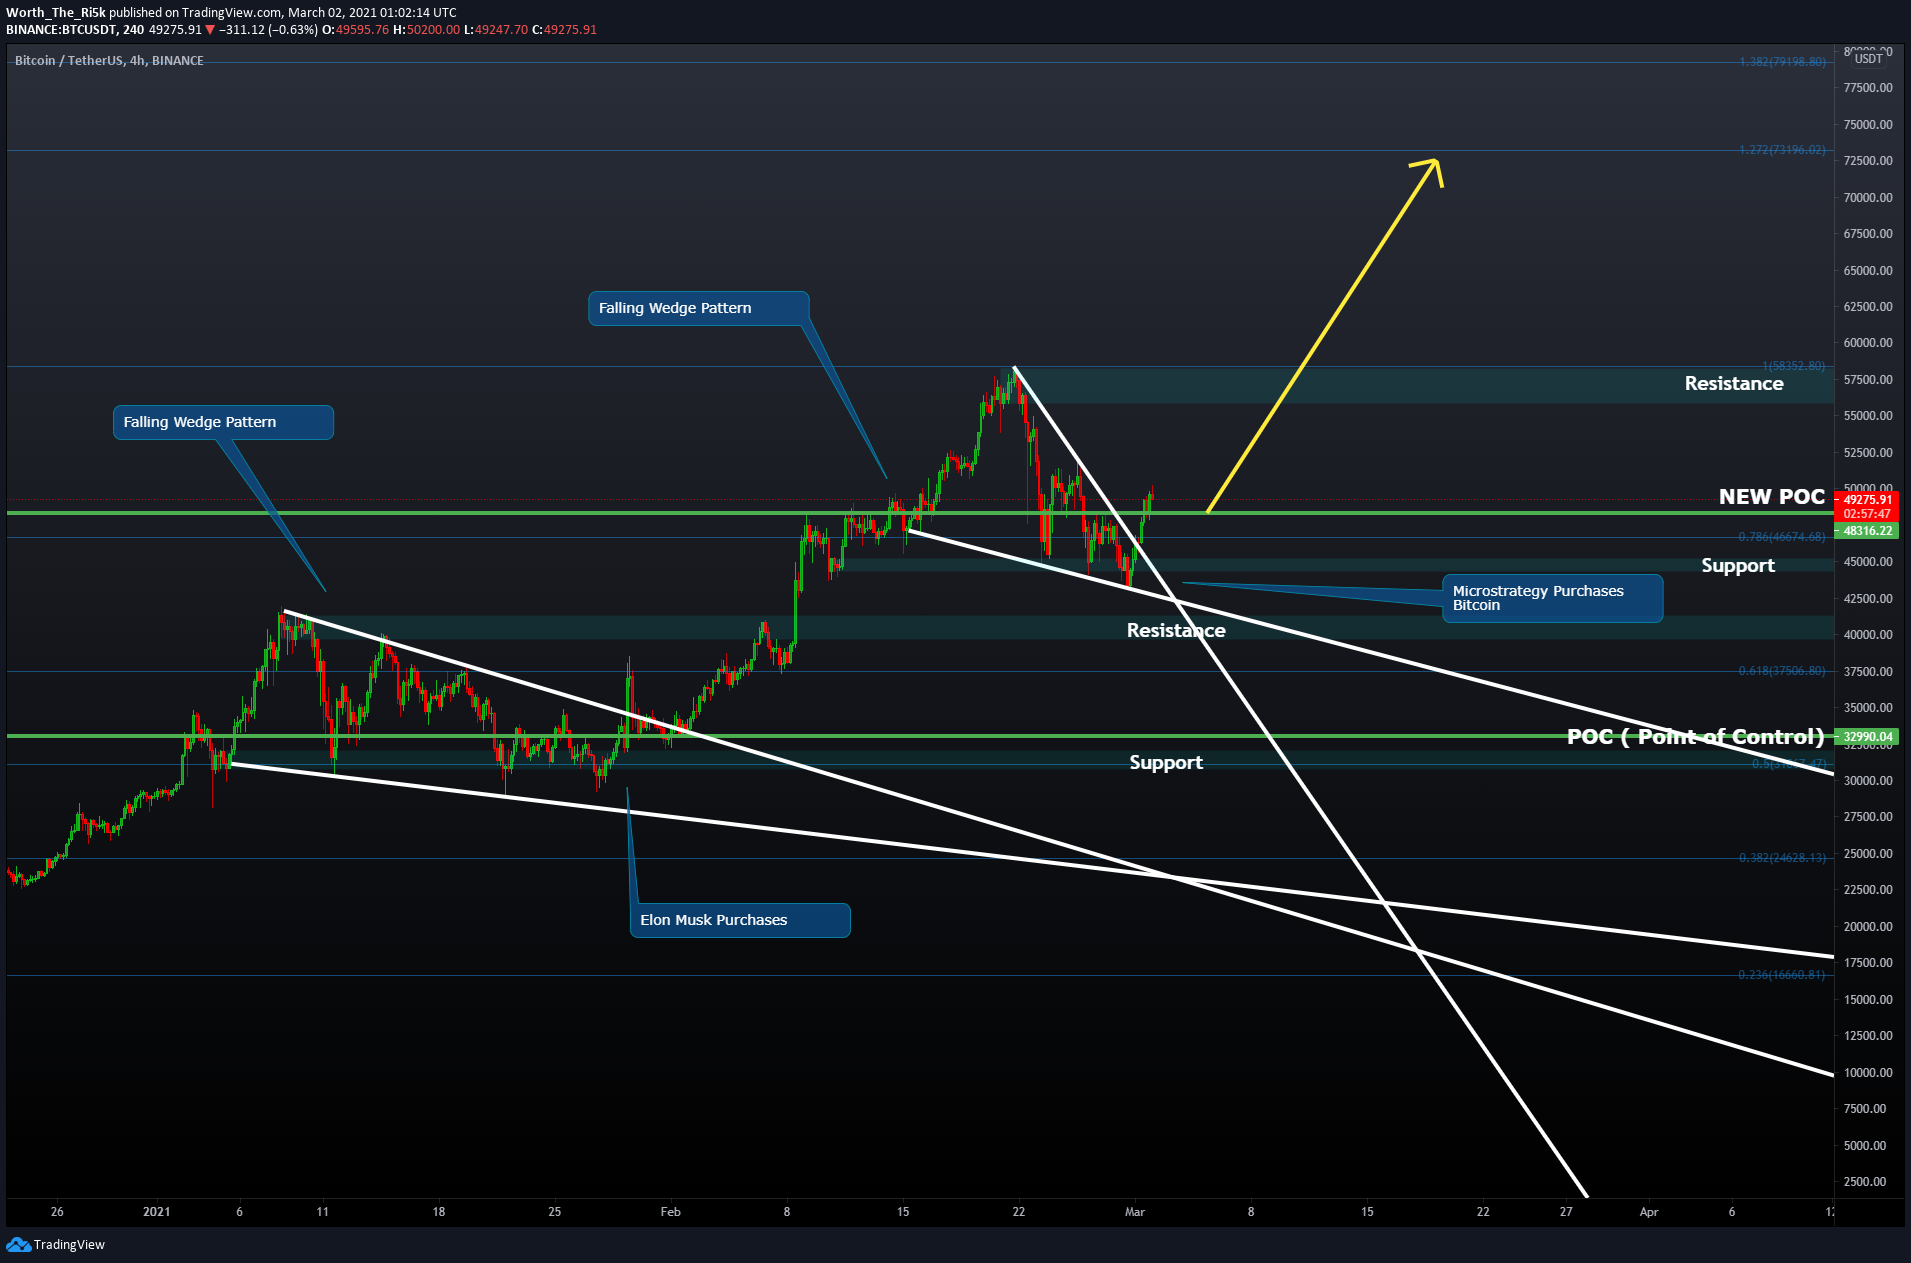This screenshot has width=1911, height=1263.
Task: Click the POC (Point of Control) label
Action: (x=1695, y=737)
